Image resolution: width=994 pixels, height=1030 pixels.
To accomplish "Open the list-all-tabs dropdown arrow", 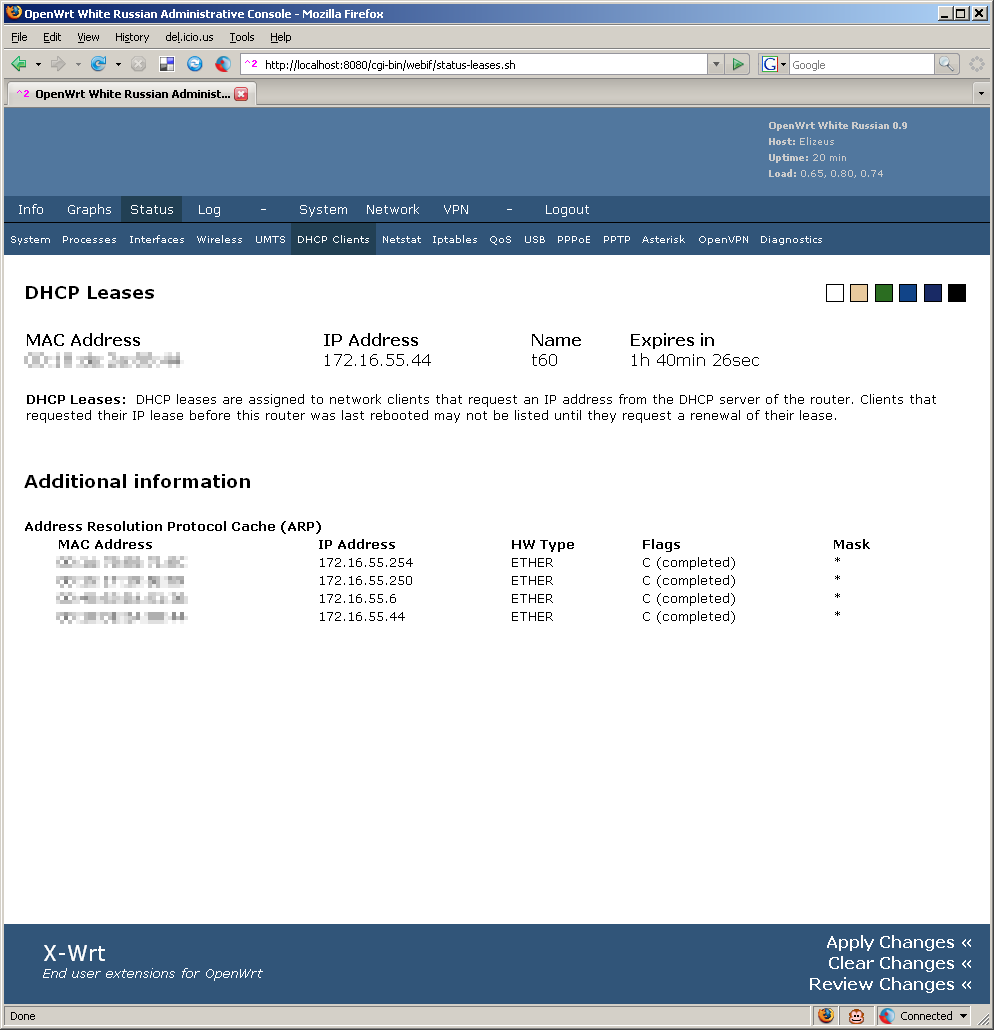I will pyautogui.click(x=981, y=94).
